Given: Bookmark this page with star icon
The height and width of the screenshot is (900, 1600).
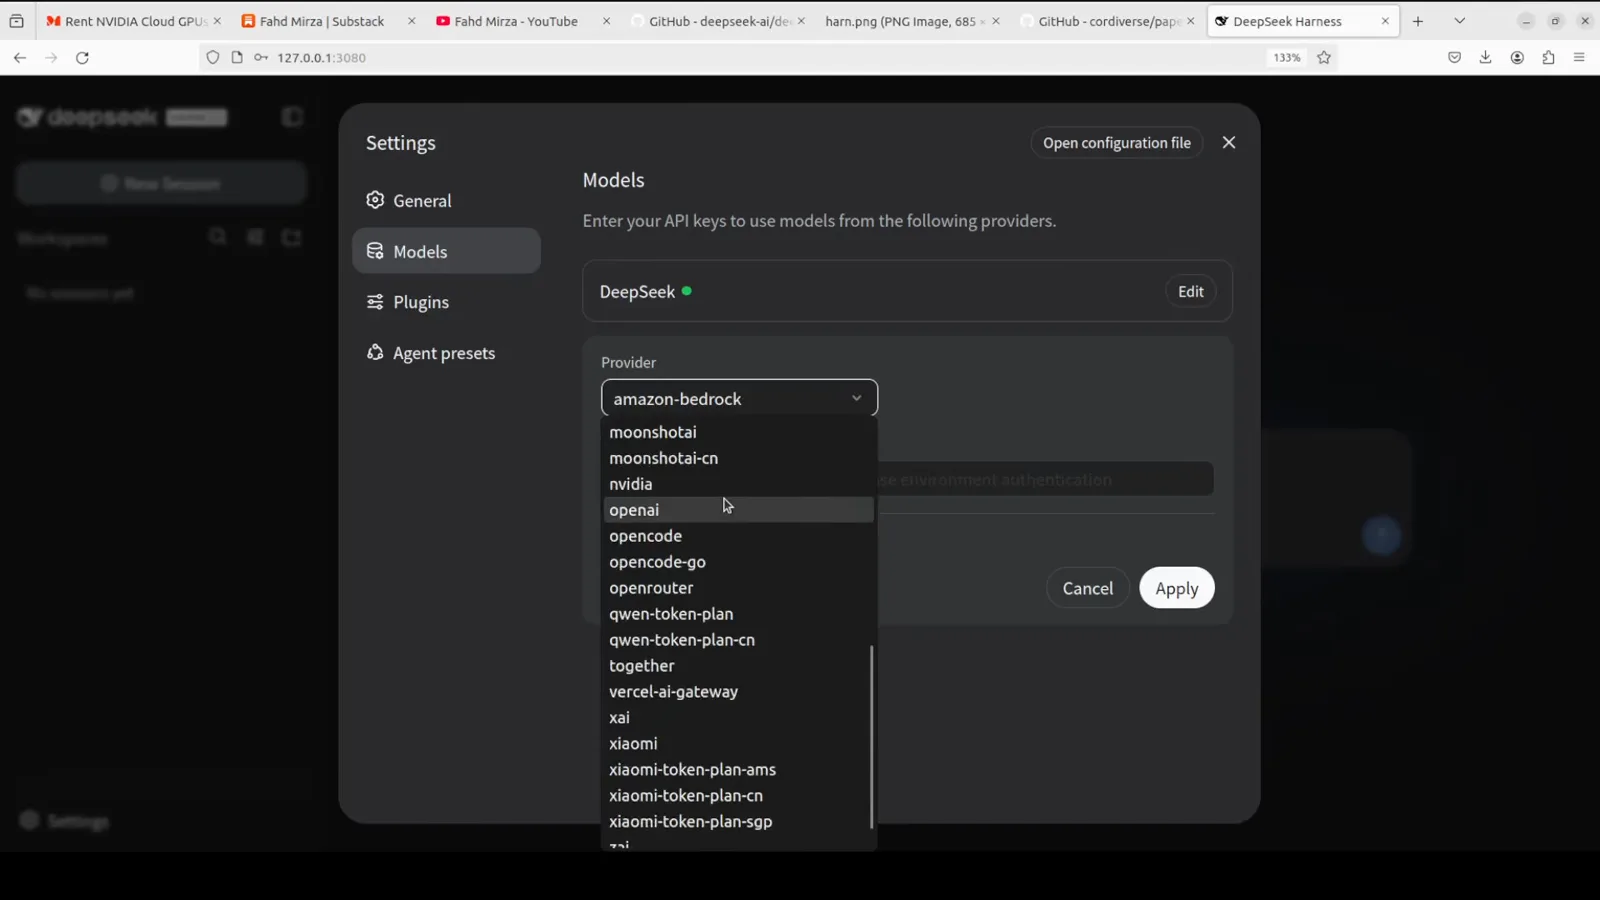Looking at the screenshot, I should click(1324, 58).
